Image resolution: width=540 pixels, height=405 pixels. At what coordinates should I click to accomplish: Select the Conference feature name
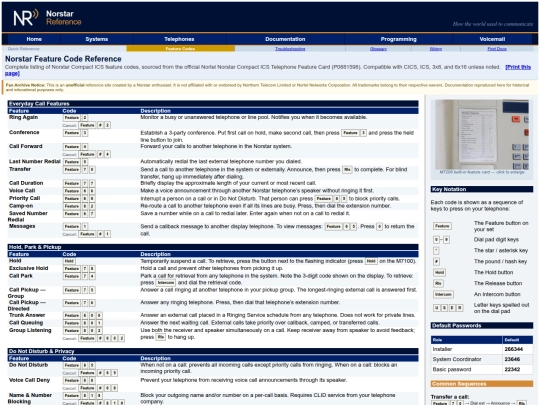point(24,133)
